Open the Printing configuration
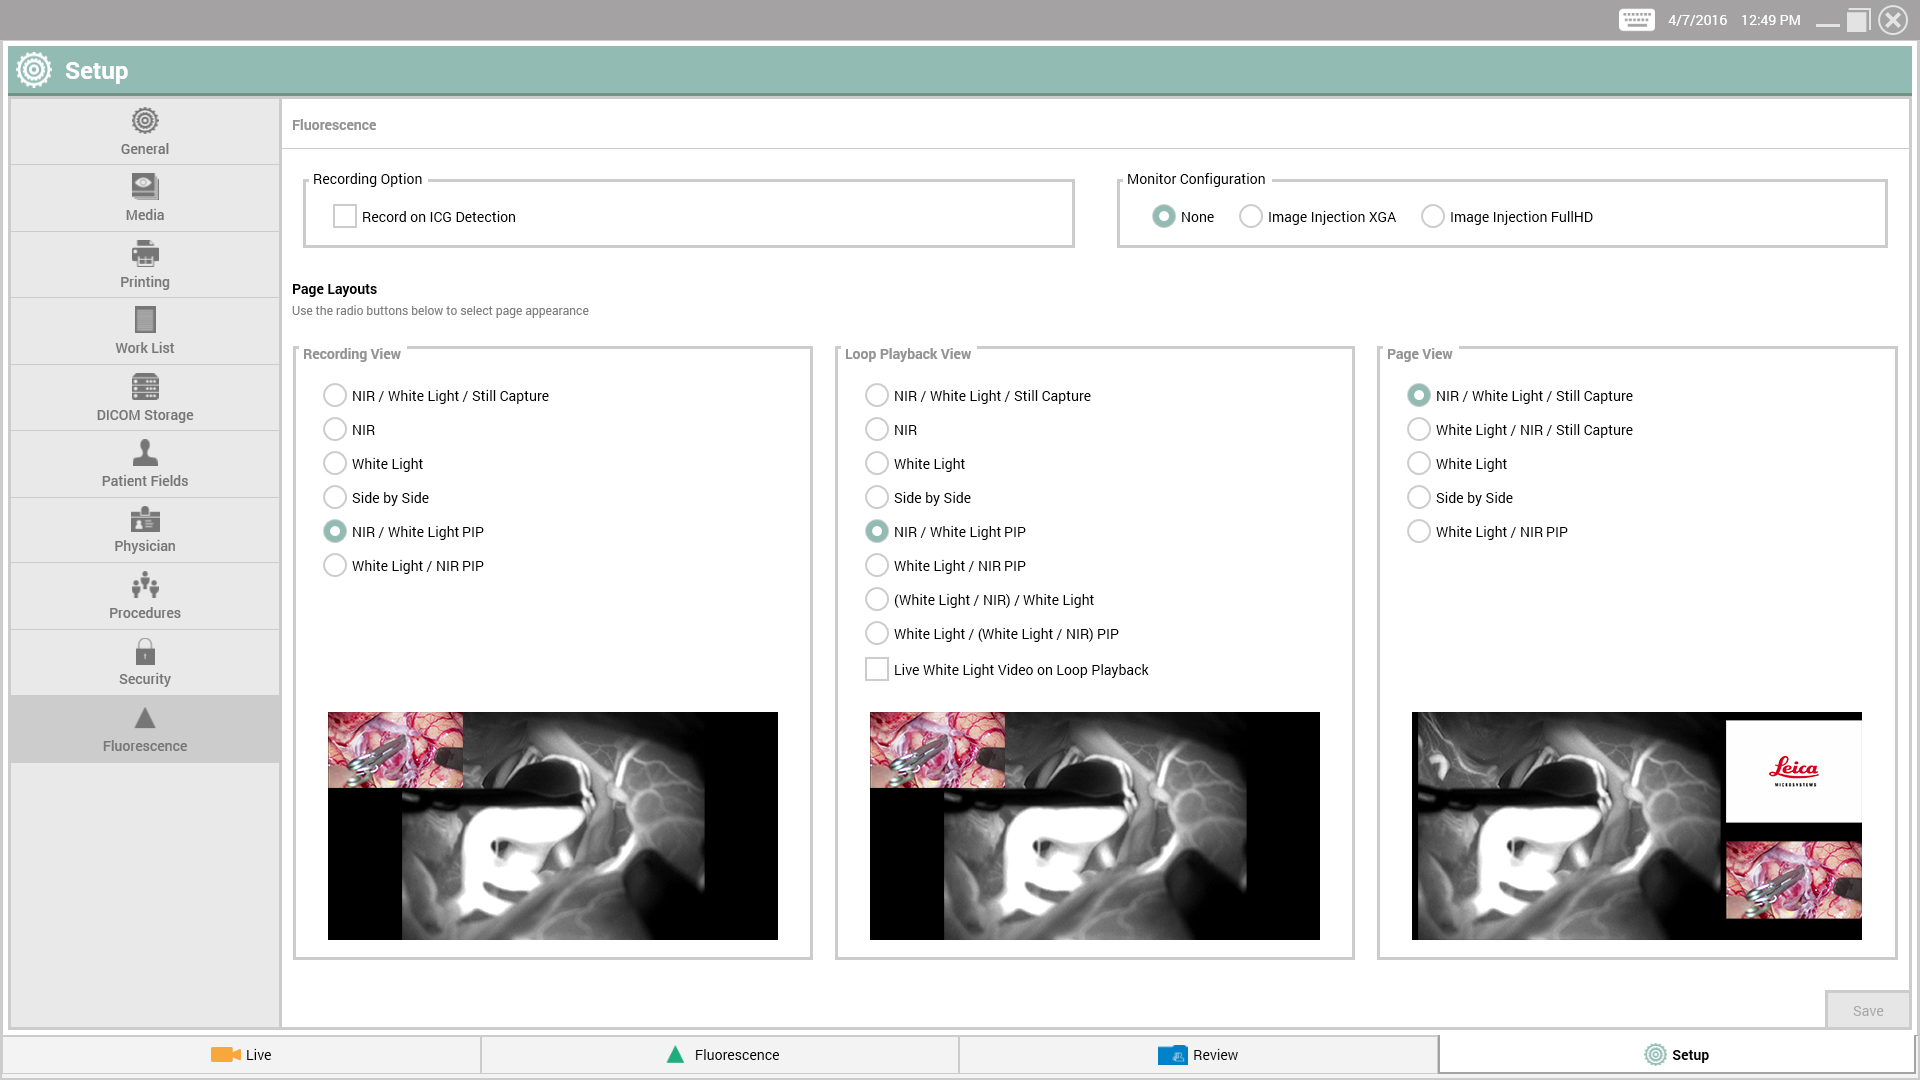Viewport: 1920px width, 1080px height. tap(144, 264)
